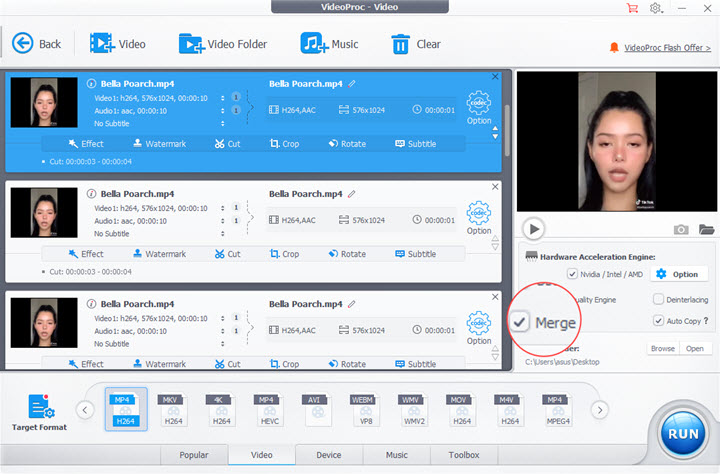Open VideoProc Flash Offer link
This screenshot has width=720, height=474.
(x=667, y=47)
